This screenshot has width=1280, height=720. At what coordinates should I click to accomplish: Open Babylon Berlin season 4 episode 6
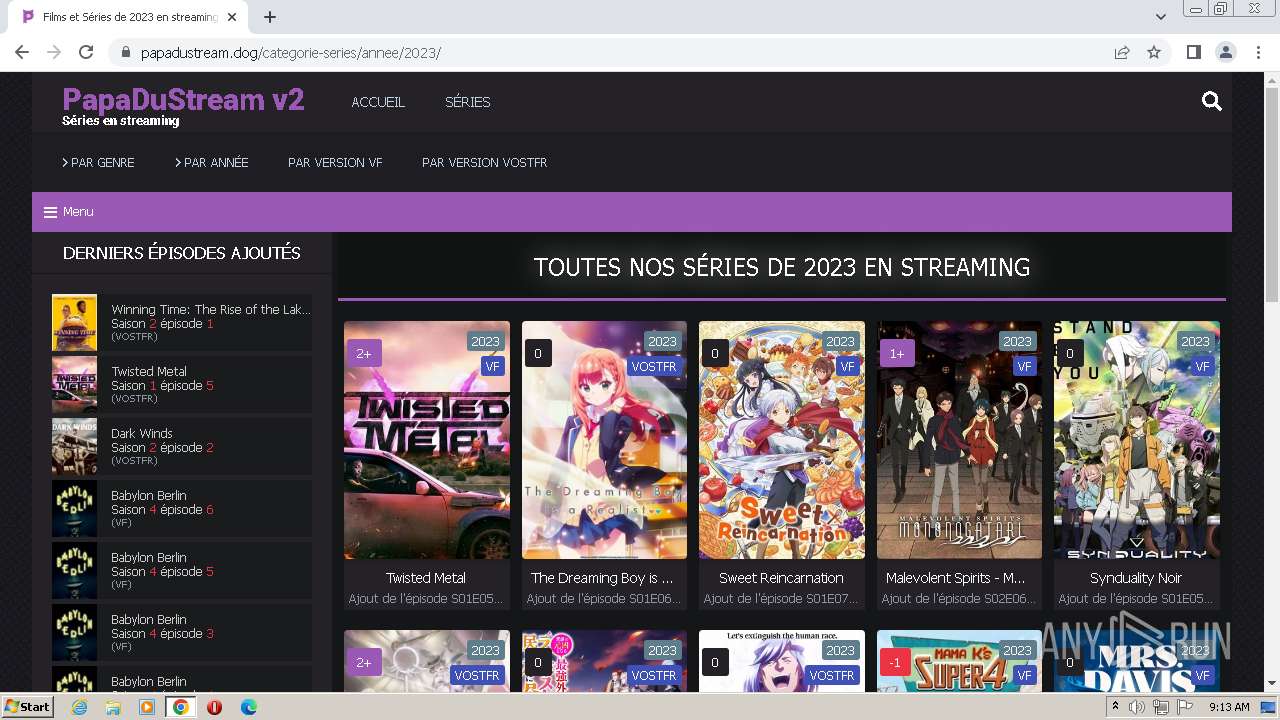(181, 509)
